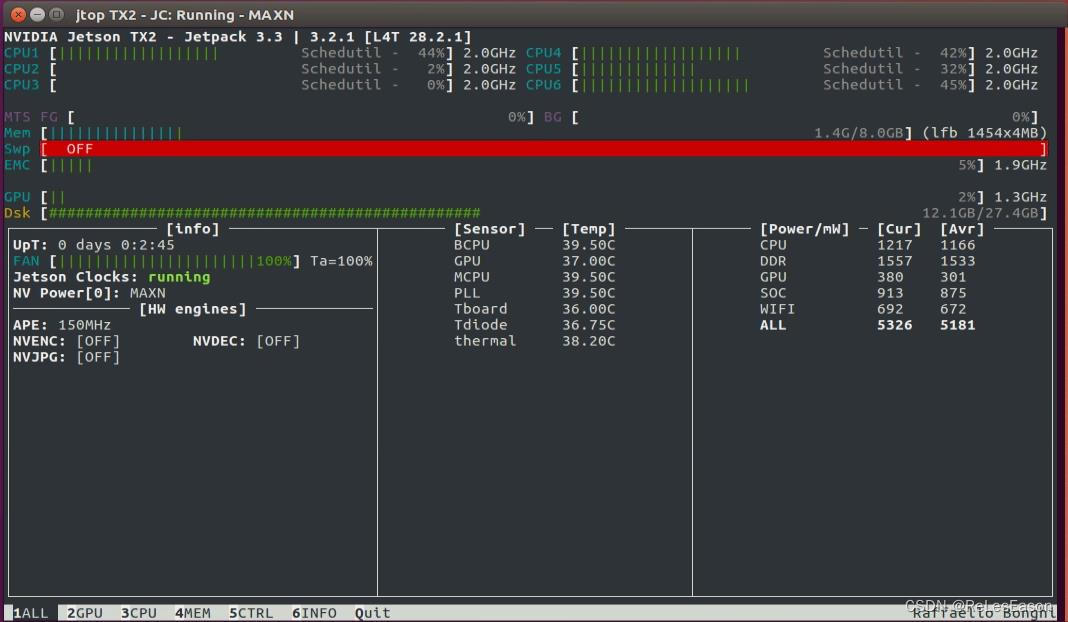Image resolution: width=1068 pixels, height=622 pixels.
Task: Click the CPU5 usage bar
Action: click(774, 69)
